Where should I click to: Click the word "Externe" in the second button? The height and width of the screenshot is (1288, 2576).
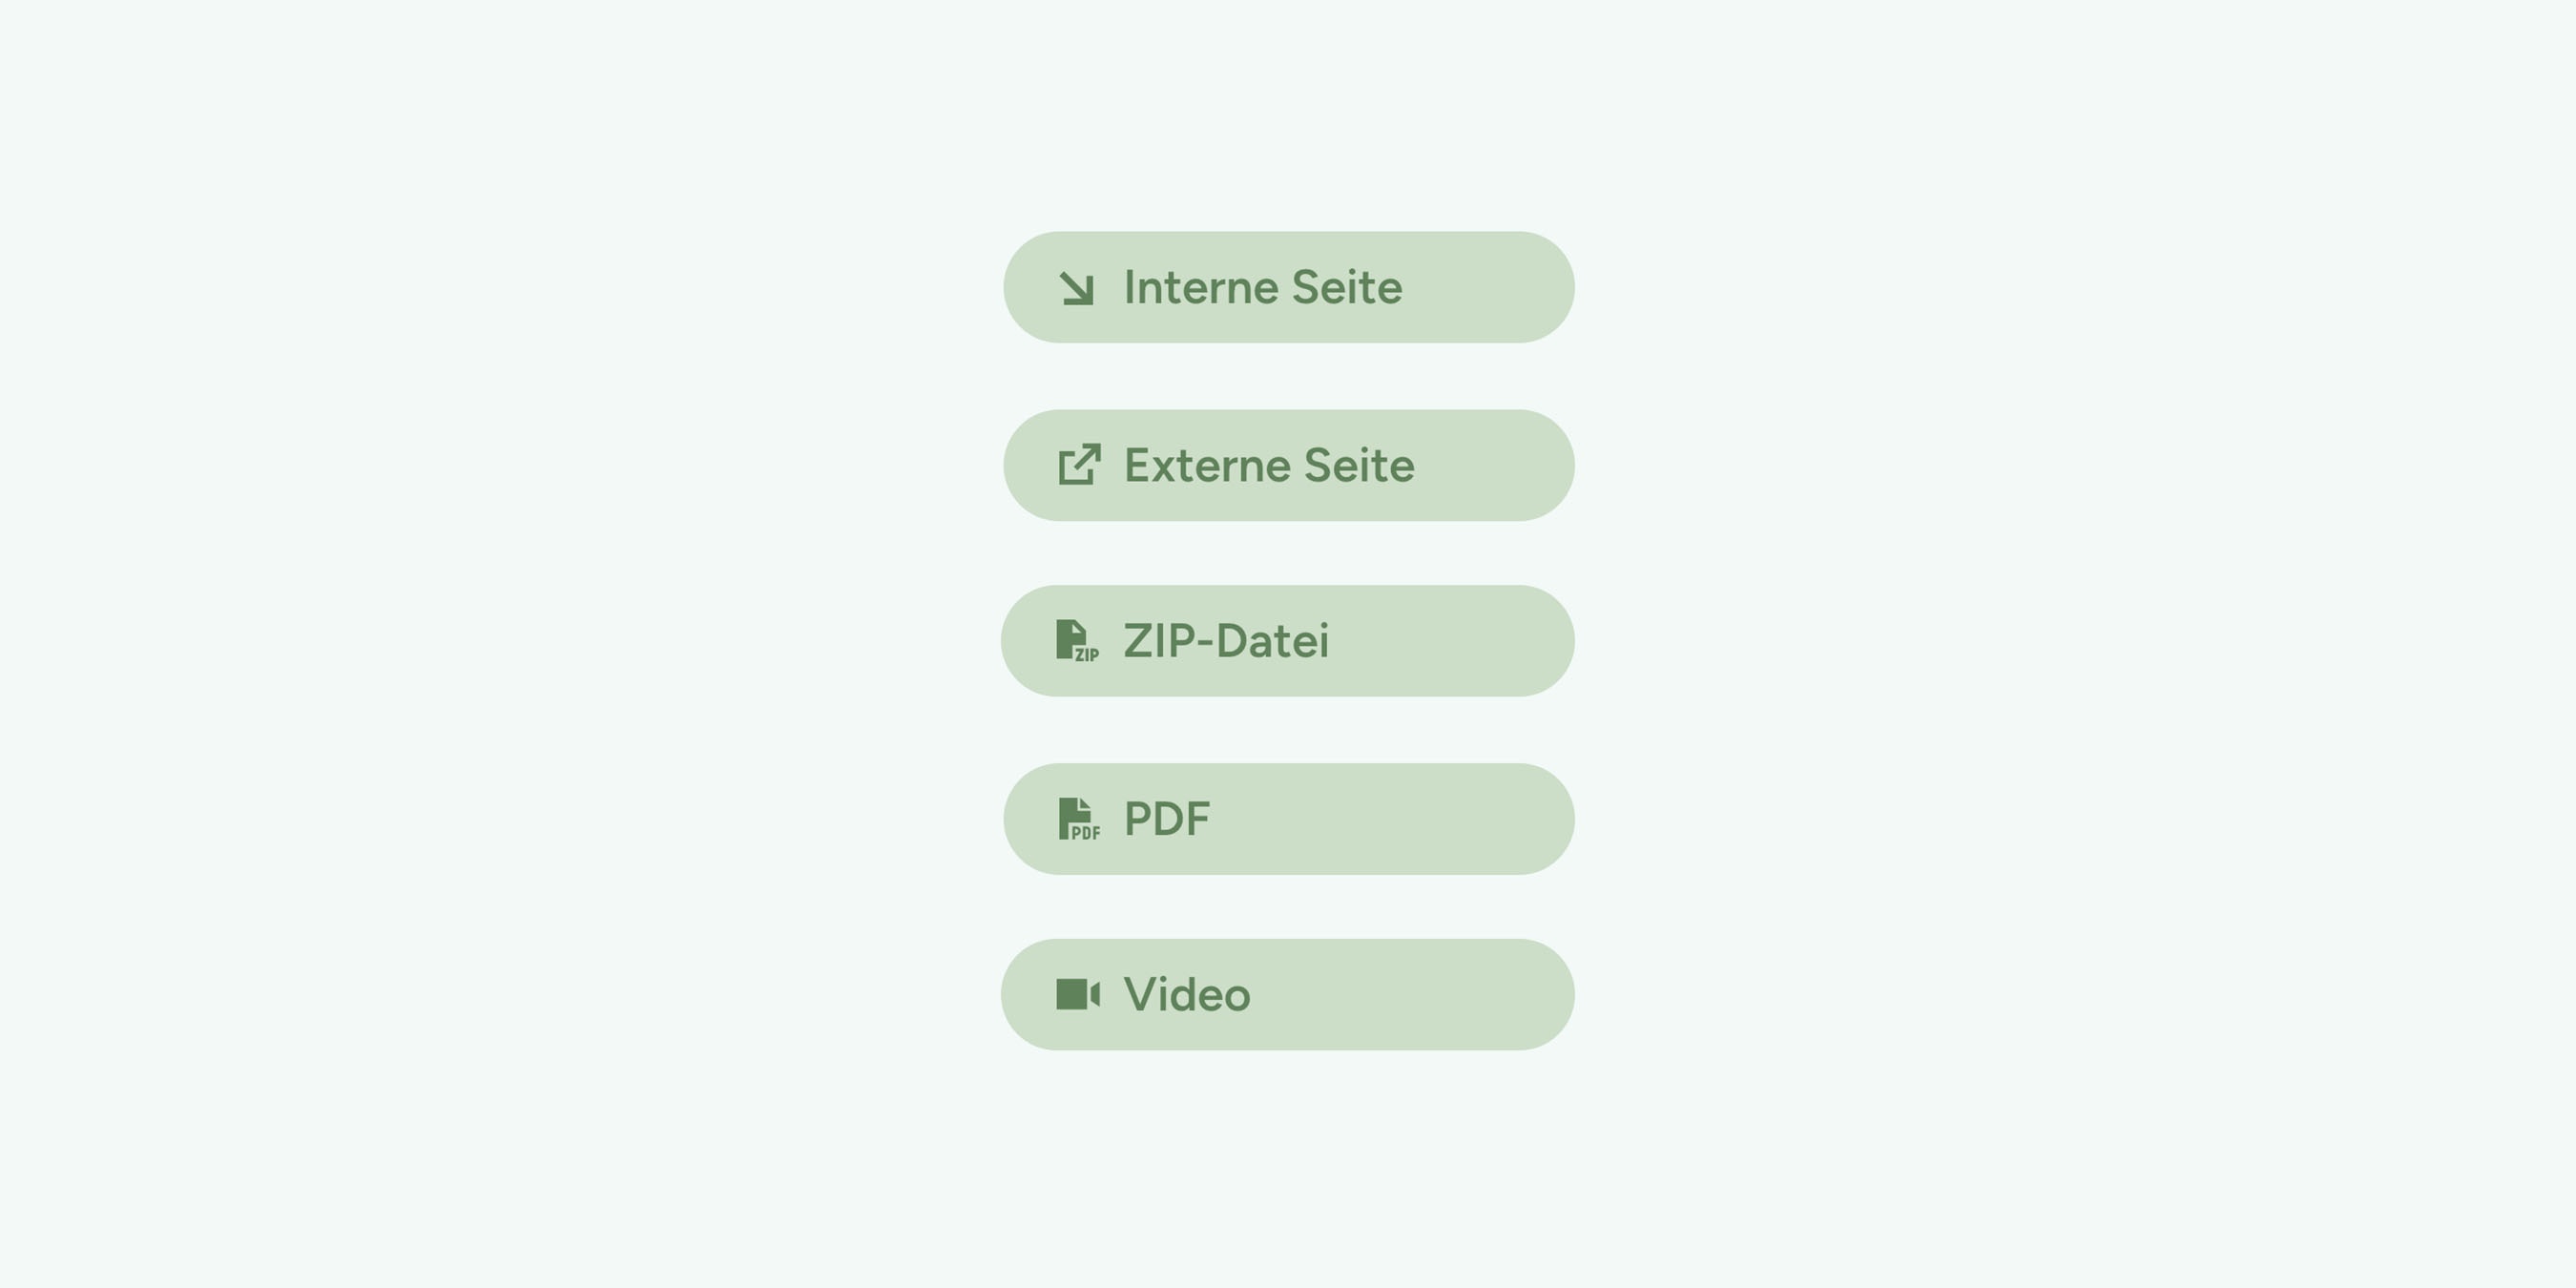click(x=1207, y=466)
